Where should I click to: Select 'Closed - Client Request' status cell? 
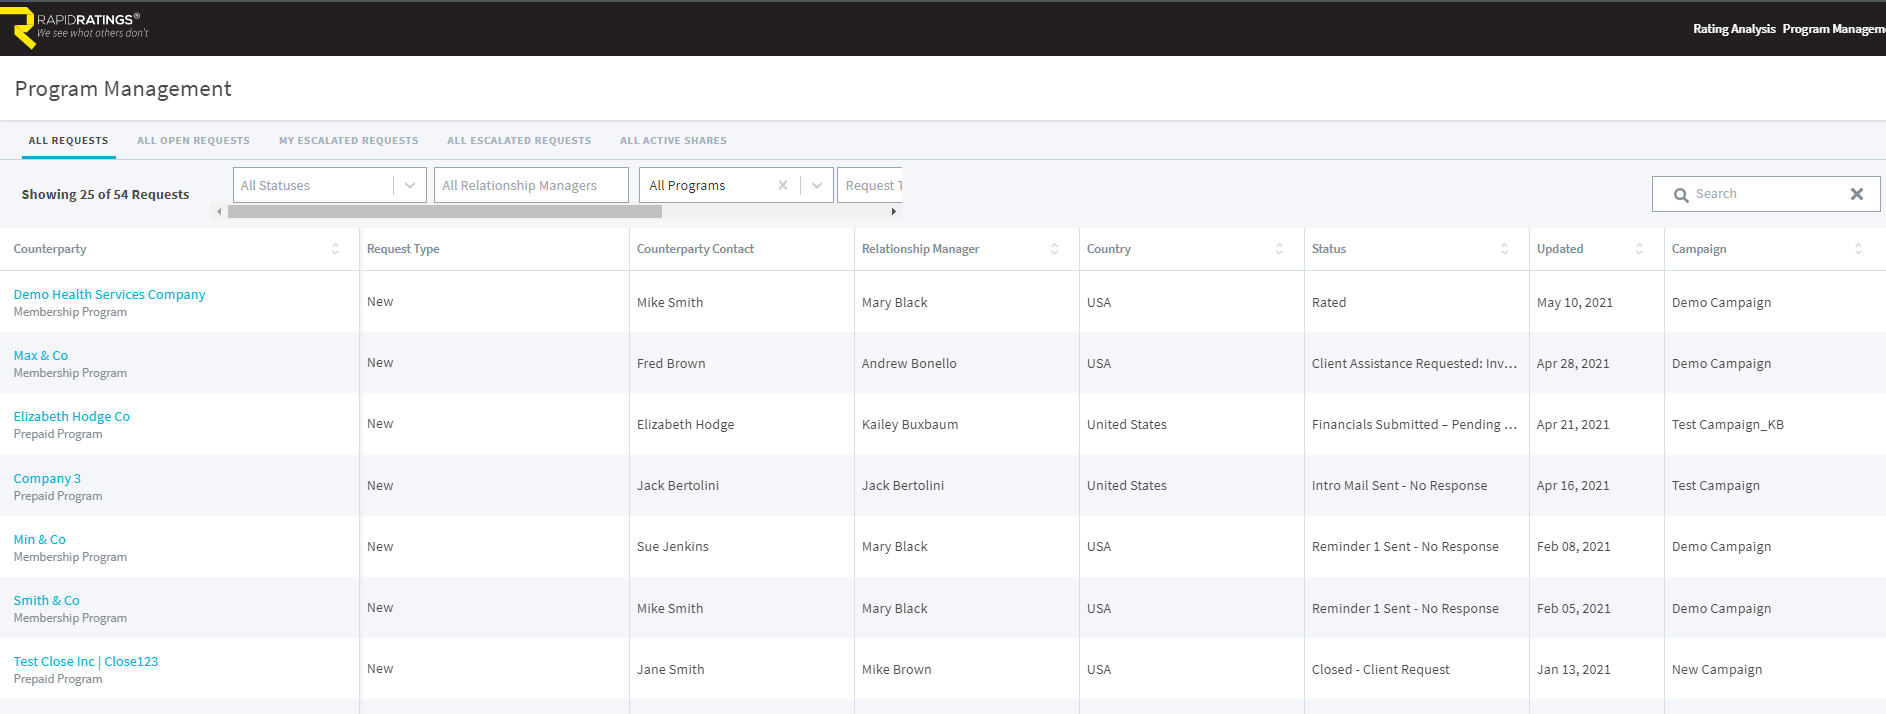(1380, 670)
